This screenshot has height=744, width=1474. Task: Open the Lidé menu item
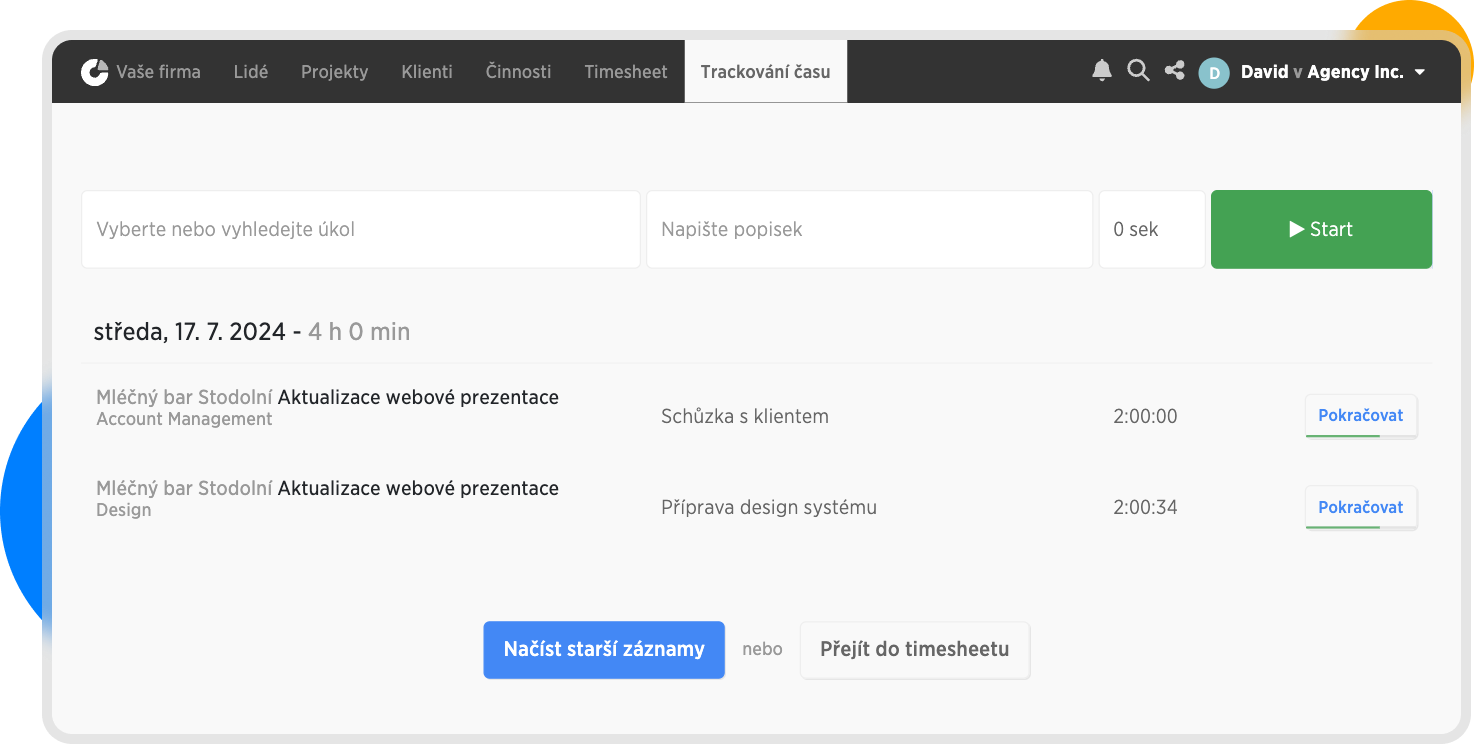coord(250,72)
